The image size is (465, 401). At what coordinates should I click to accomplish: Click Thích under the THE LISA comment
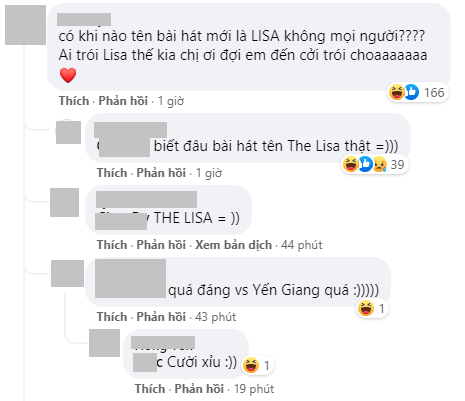point(112,245)
